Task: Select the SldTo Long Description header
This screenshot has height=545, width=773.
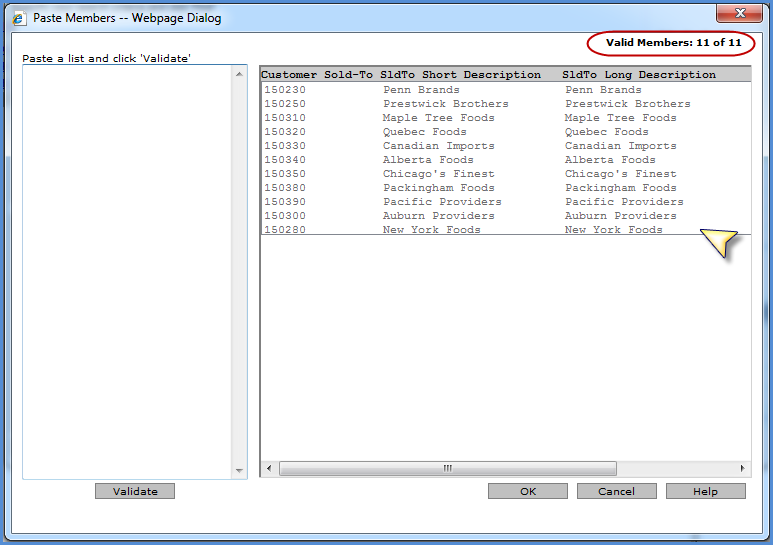Action: 639,74
